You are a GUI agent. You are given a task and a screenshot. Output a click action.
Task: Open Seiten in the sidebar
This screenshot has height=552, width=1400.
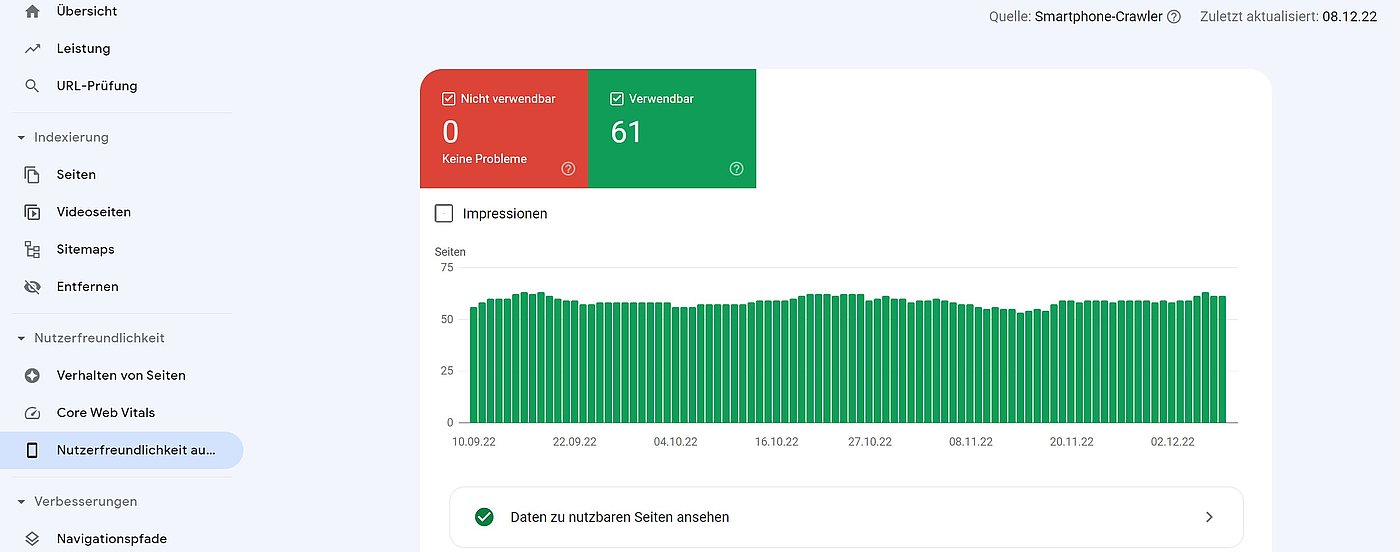pyautogui.click(x=76, y=175)
